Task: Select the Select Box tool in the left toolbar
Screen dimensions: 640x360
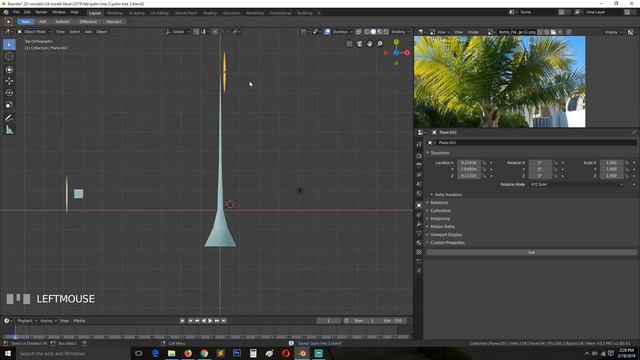Action: (9, 44)
